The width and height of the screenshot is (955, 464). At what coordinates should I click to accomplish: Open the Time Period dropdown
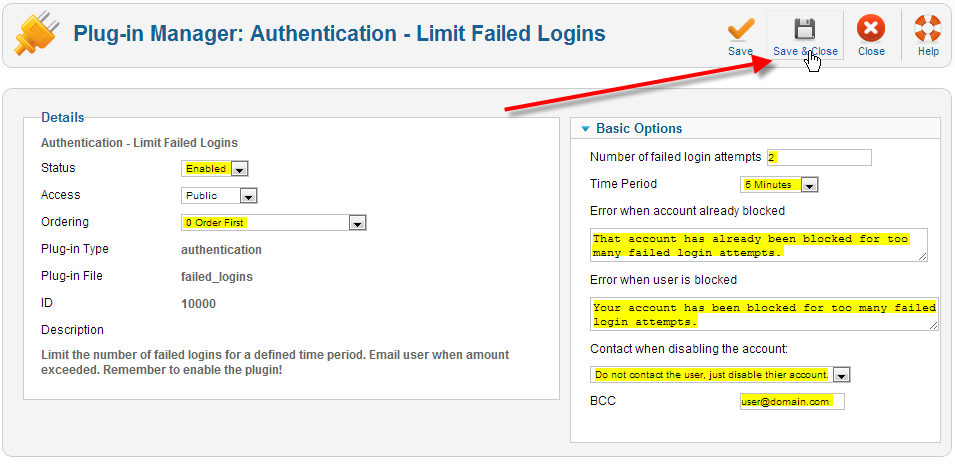pyautogui.click(x=780, y=184)
